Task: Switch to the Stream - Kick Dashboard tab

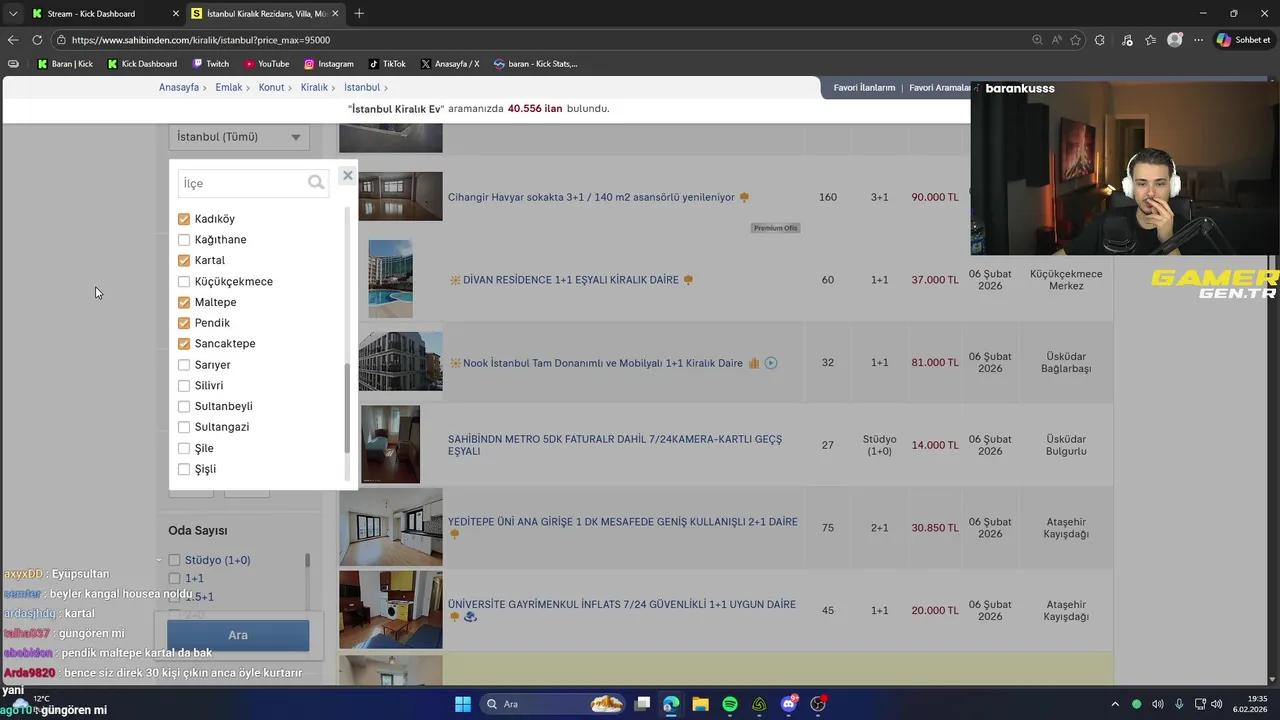Action: (98, 13)
